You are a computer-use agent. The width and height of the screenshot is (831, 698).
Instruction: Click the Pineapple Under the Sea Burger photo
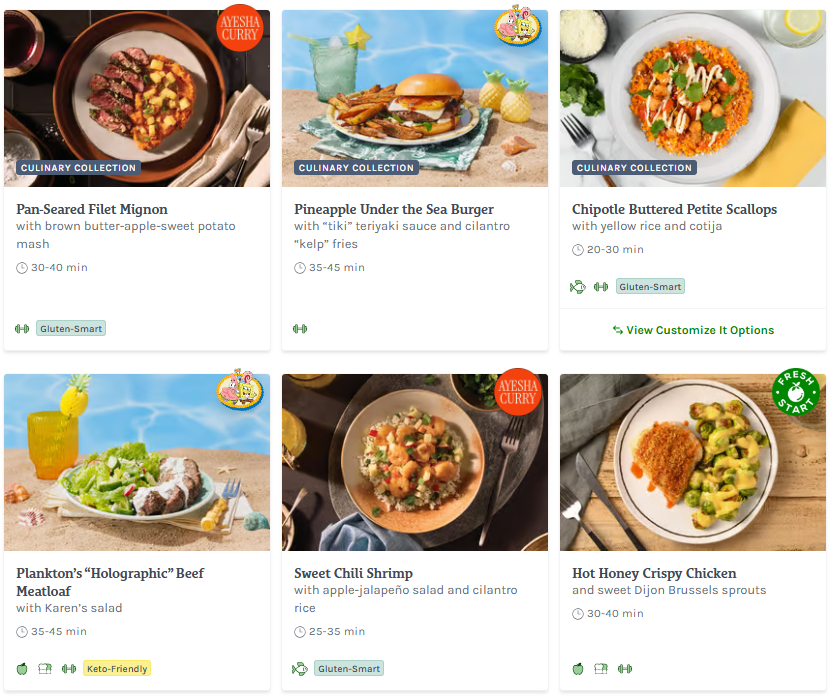[415, 90]
